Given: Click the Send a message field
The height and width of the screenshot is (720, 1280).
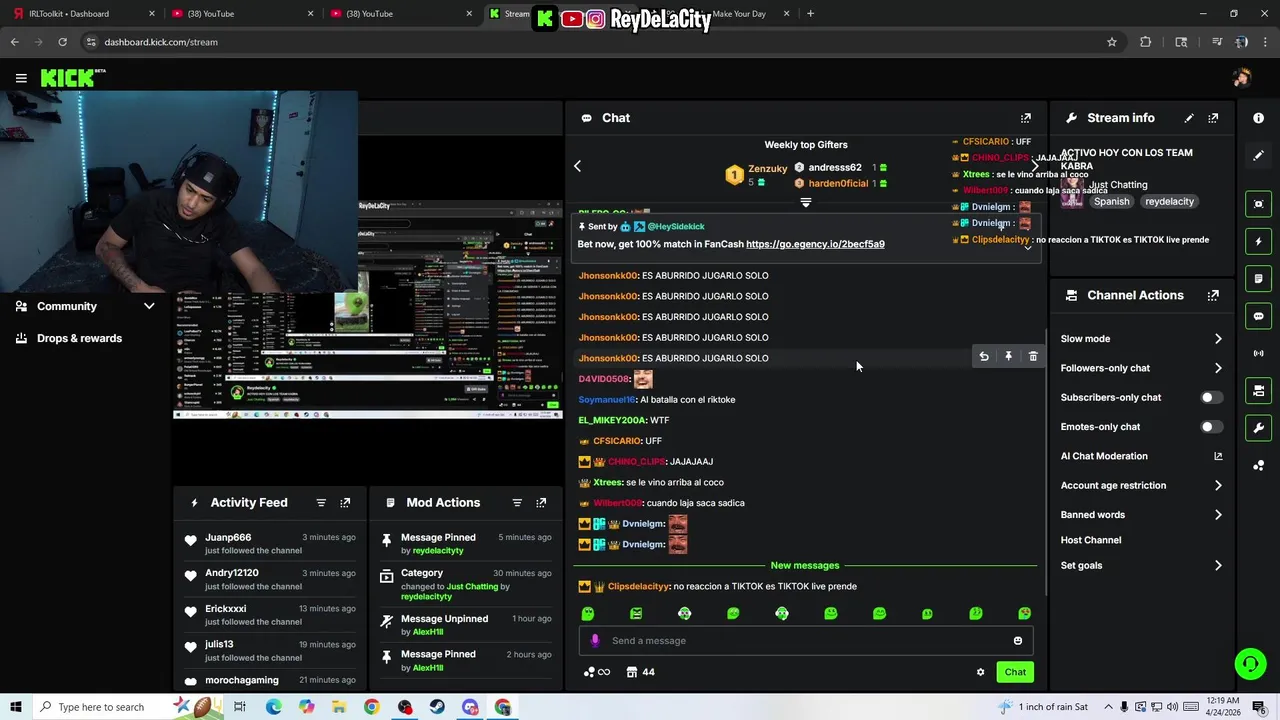Looking at the screenshot, I should click(805, 641).
